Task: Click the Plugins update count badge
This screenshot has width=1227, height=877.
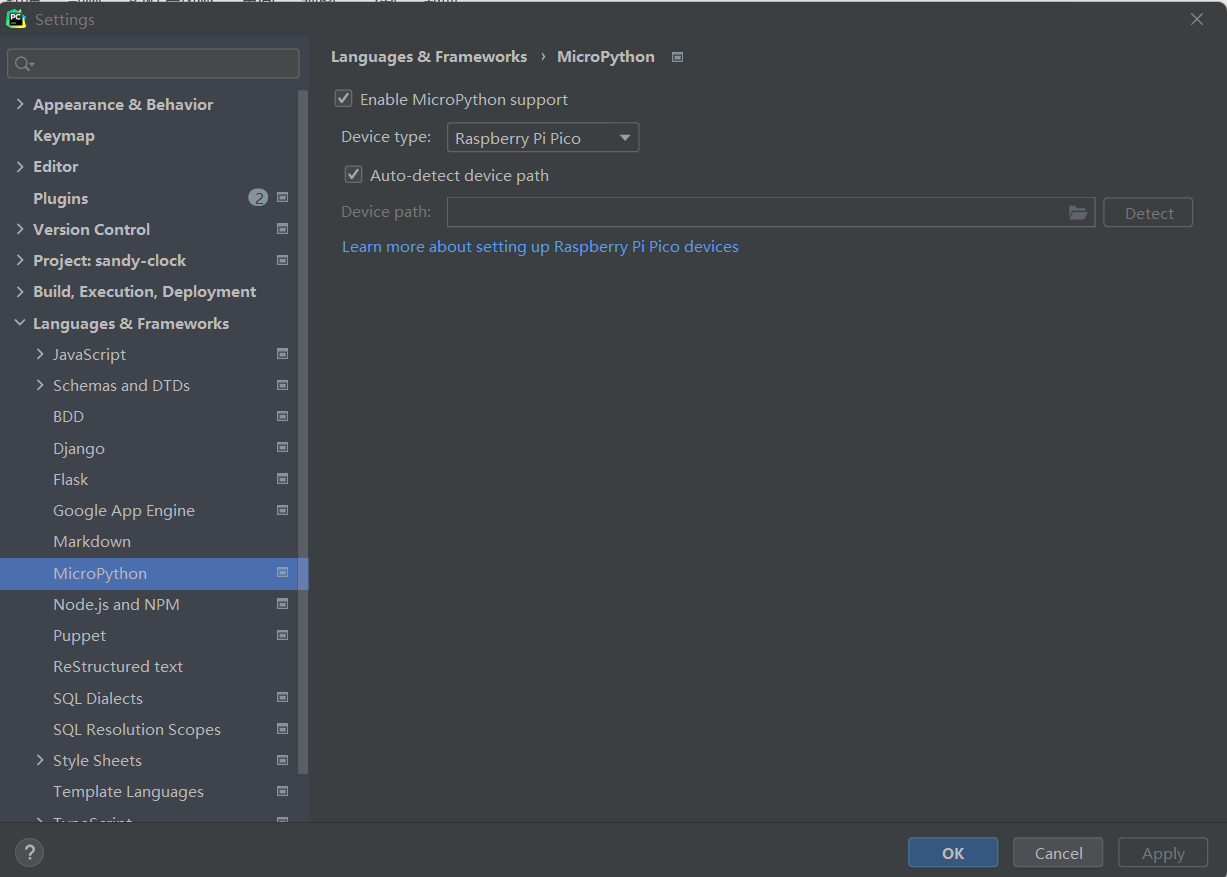Action: click(x=258, y=198)
